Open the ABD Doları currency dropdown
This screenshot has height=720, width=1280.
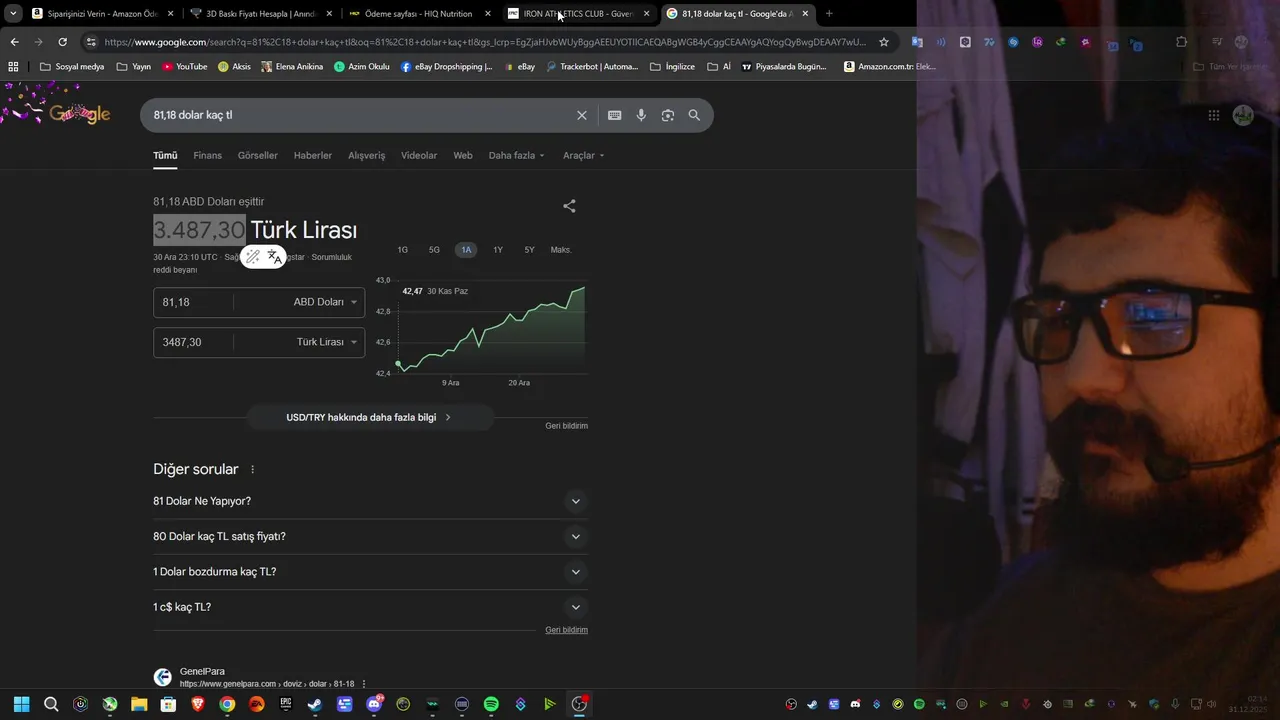pyautogui.click(x=324, y=302)
